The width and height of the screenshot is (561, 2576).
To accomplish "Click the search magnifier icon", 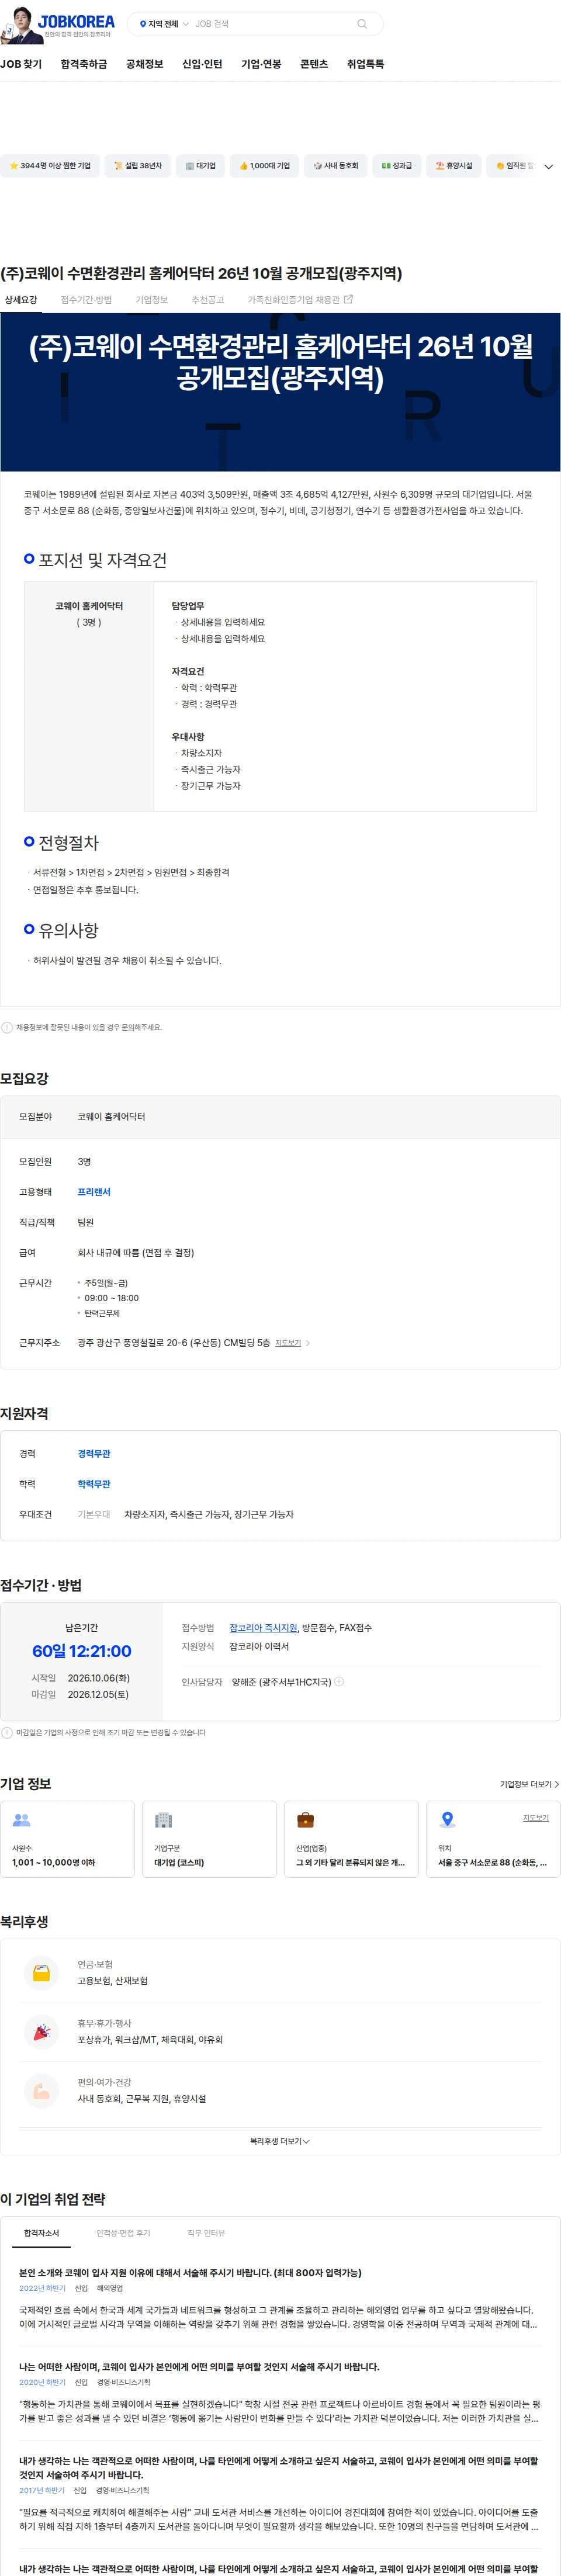I will click(362, 24).
